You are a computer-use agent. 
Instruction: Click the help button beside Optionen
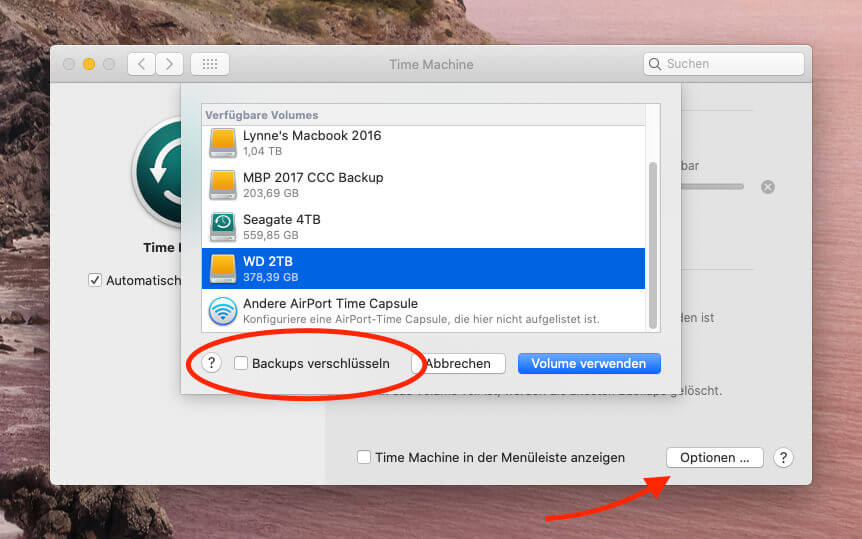tap(783, 458)
